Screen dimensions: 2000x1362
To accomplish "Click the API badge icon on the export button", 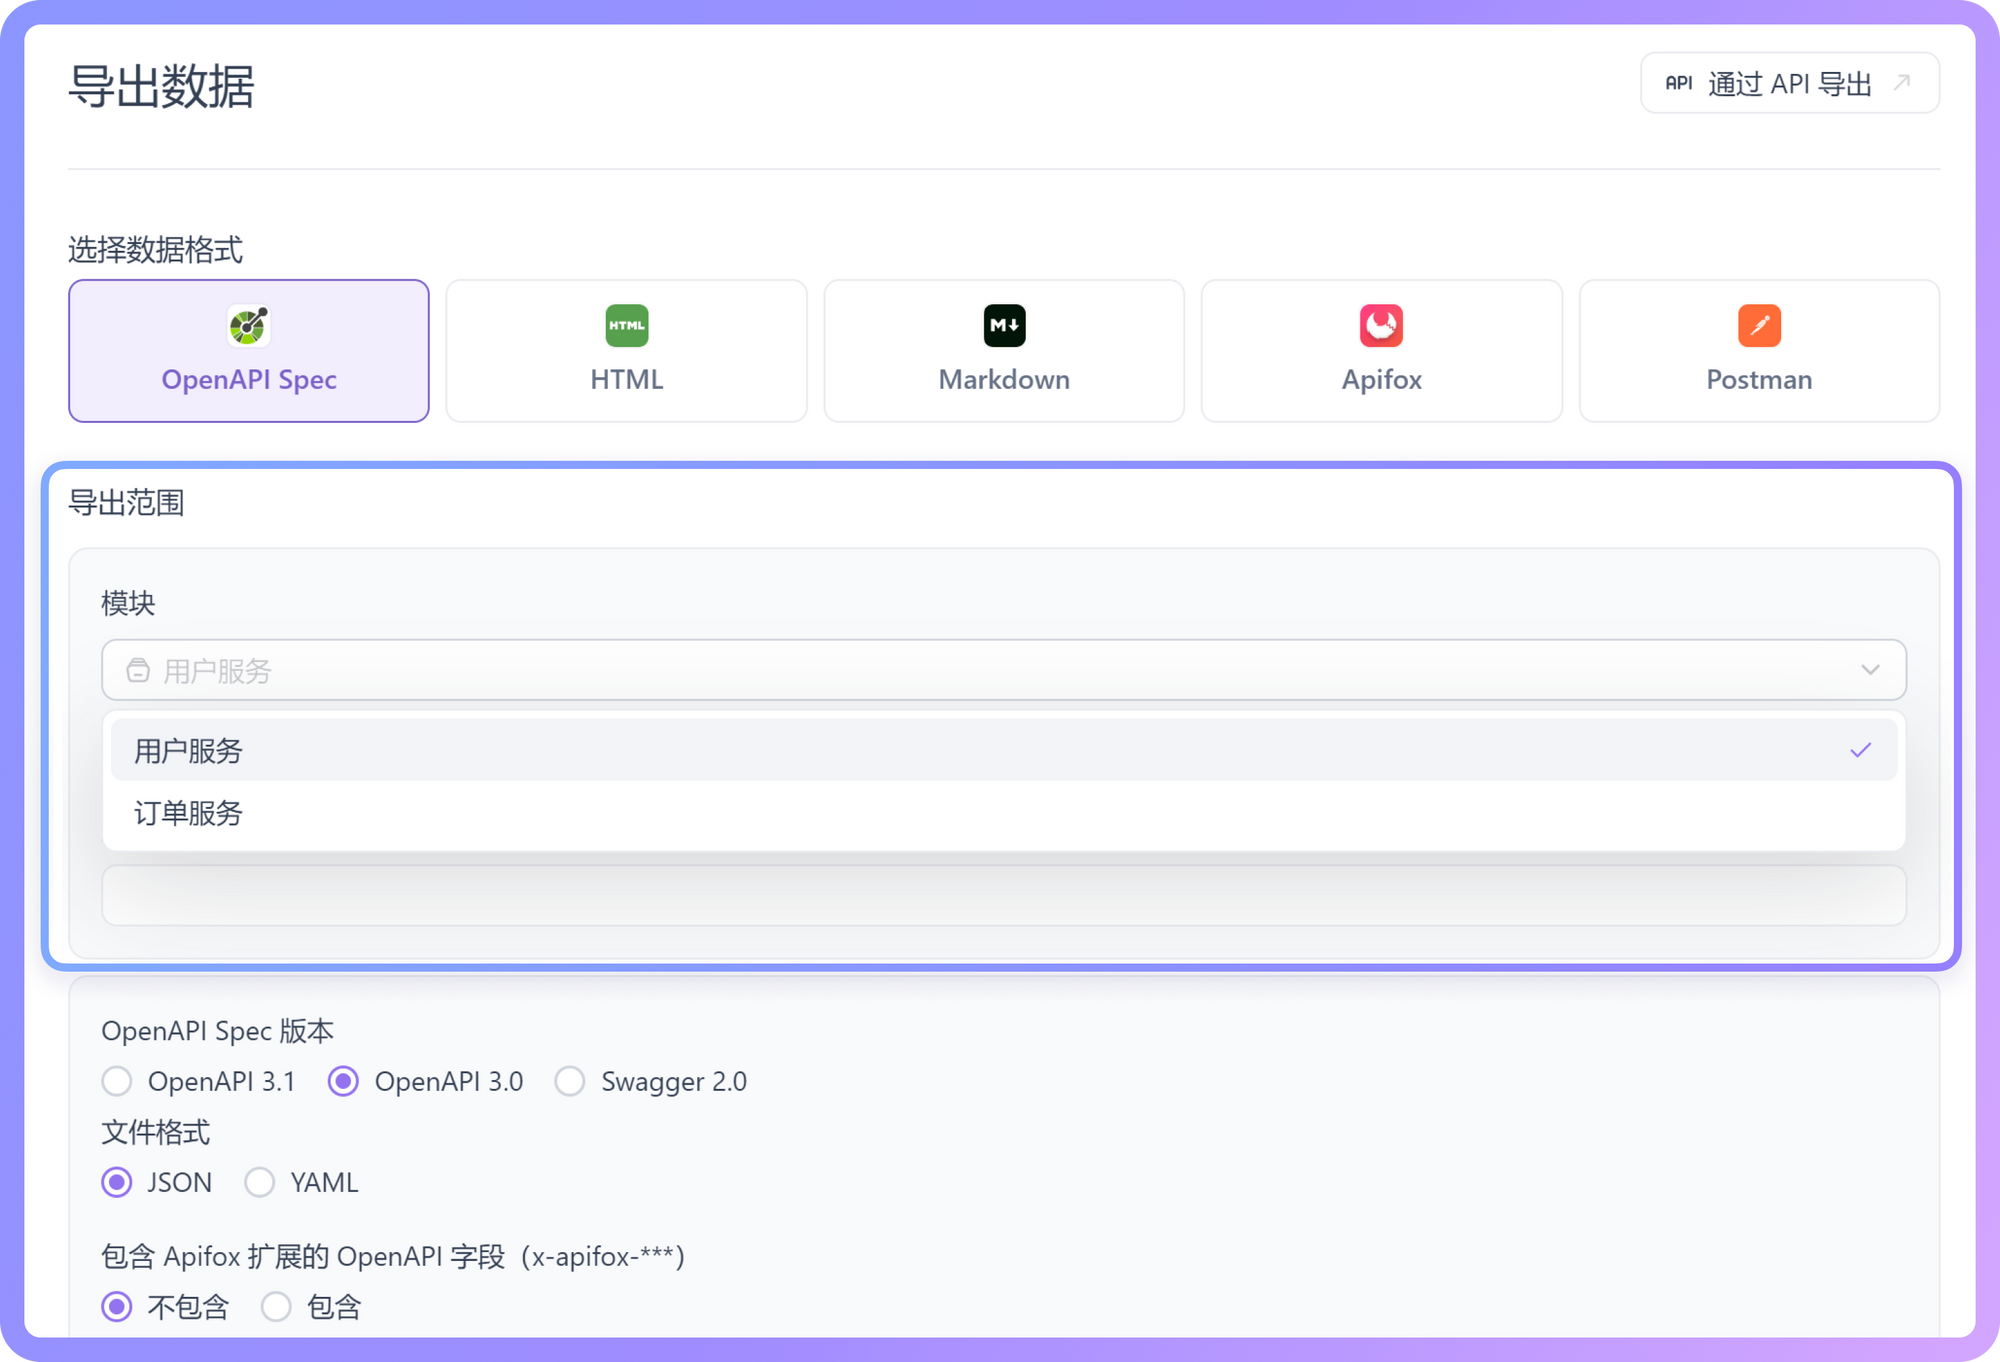I will tap(1679, 83).
